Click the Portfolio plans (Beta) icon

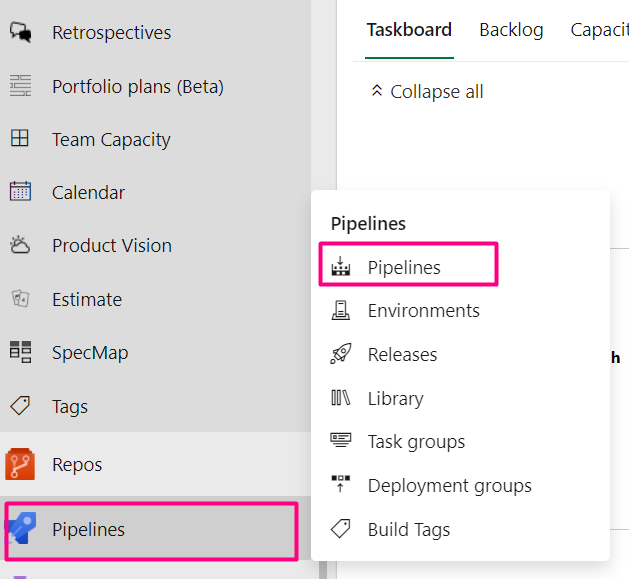(20, 86)
